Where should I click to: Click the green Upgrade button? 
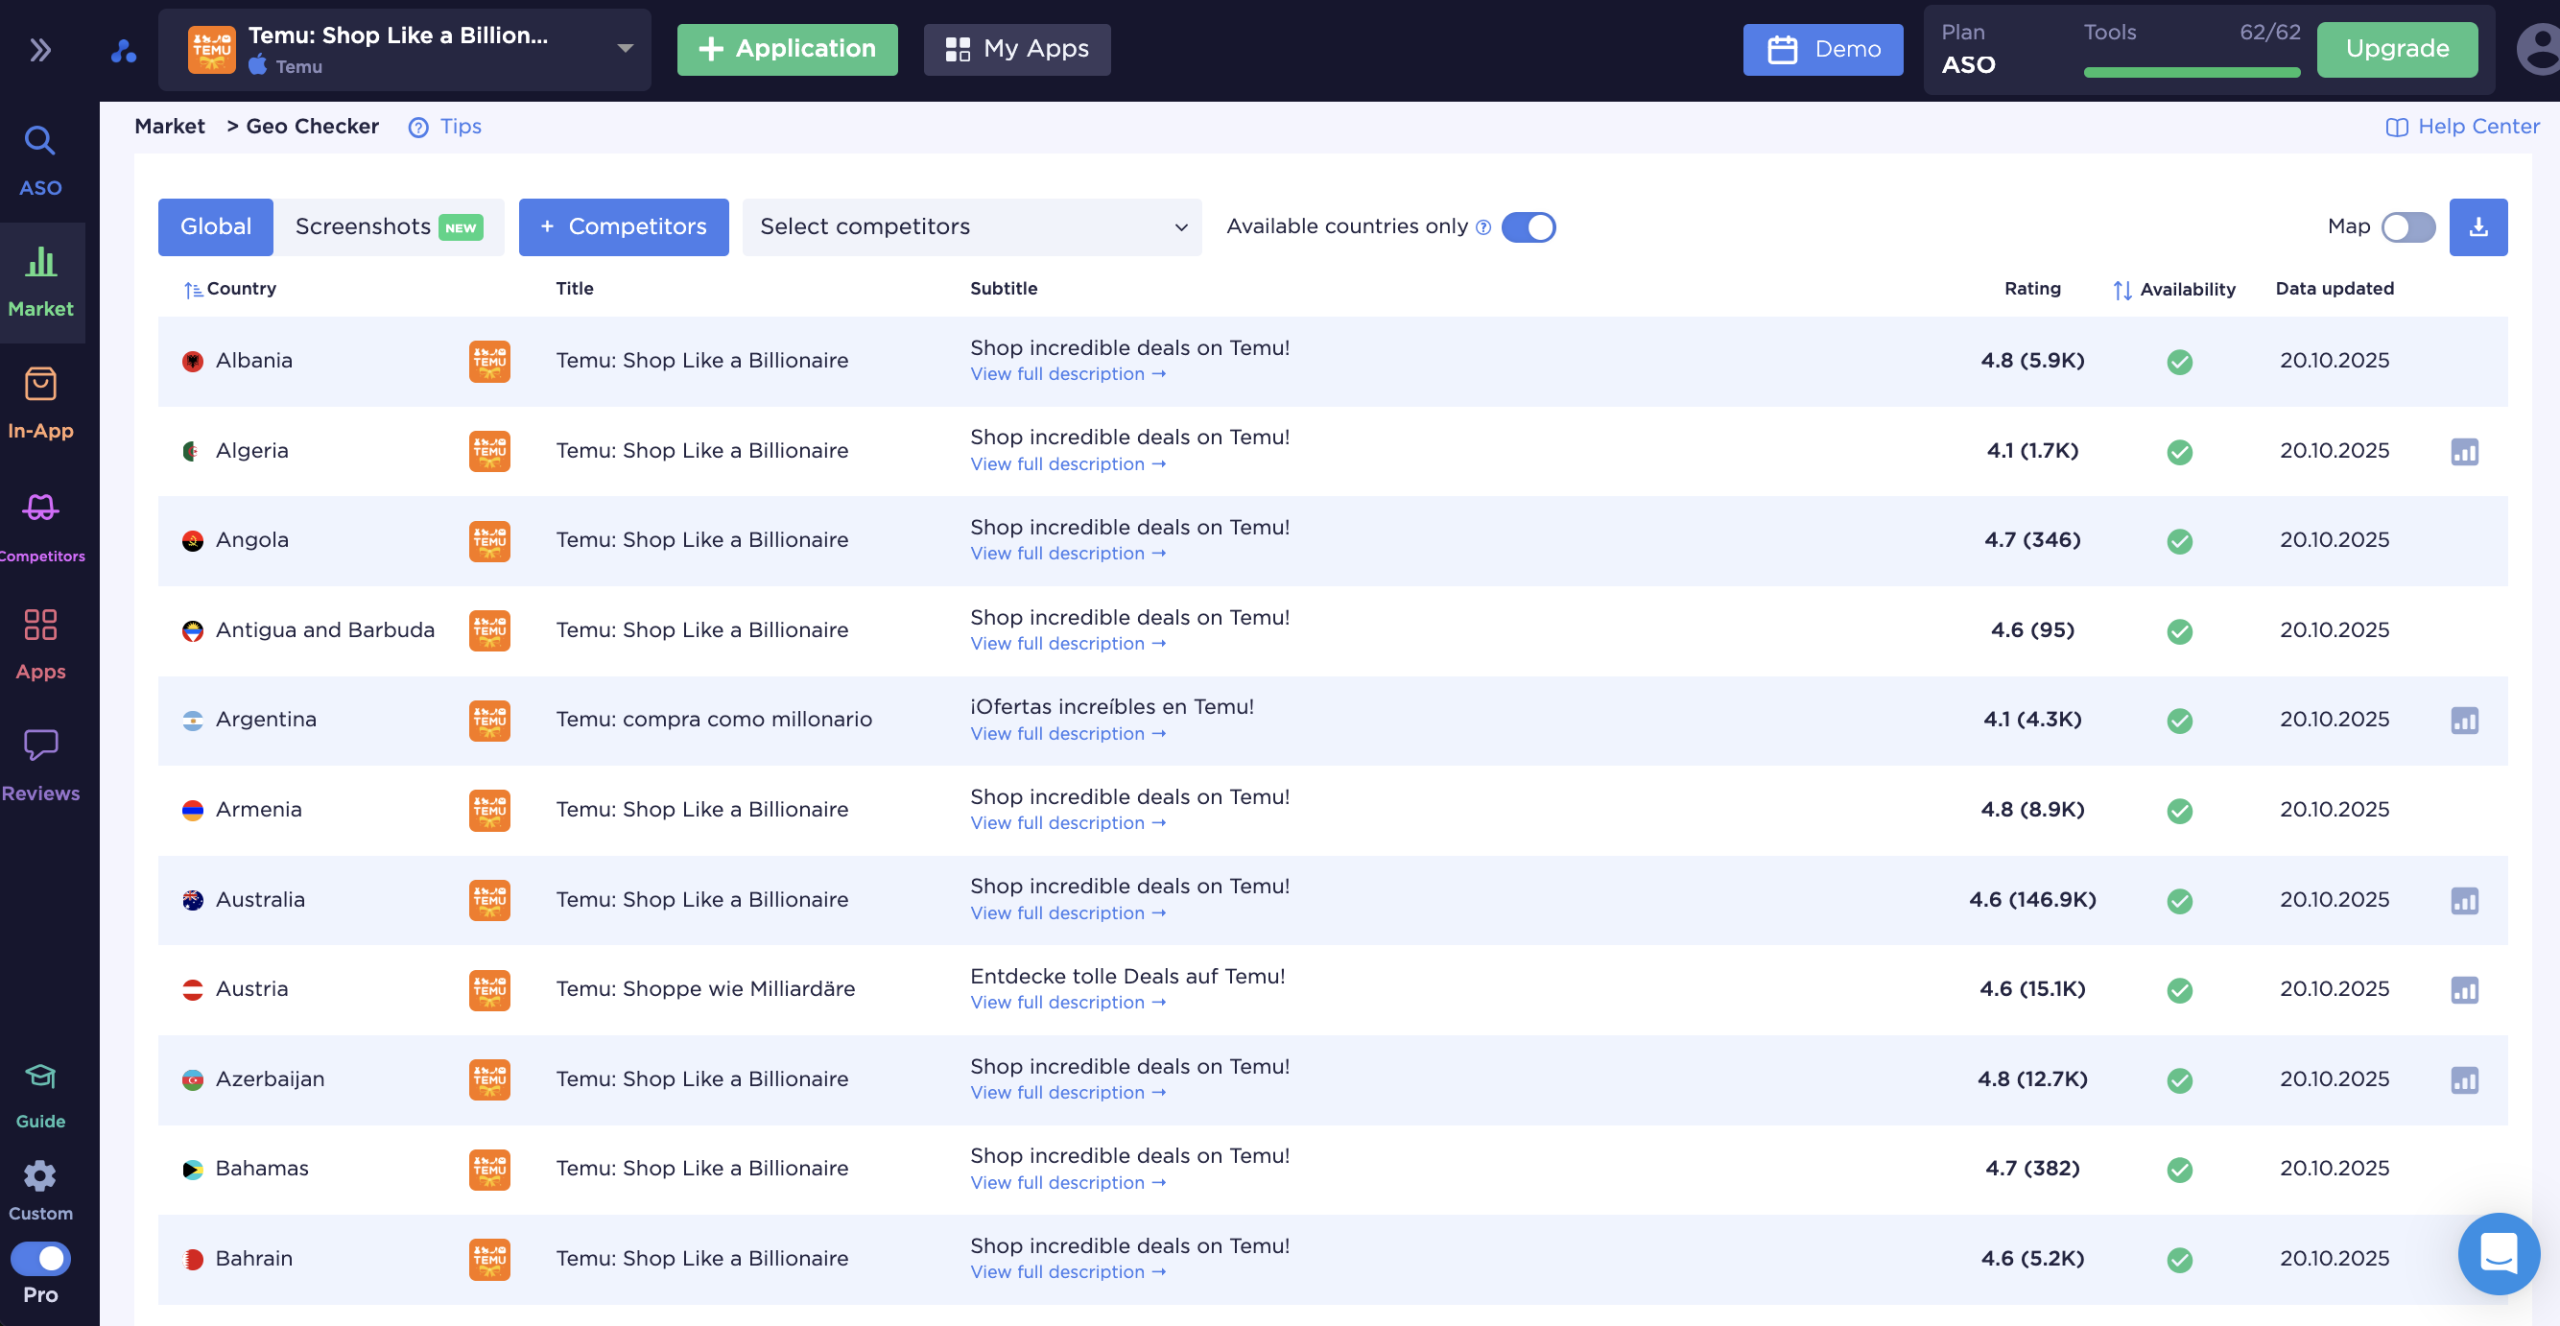pos(2396,49)
